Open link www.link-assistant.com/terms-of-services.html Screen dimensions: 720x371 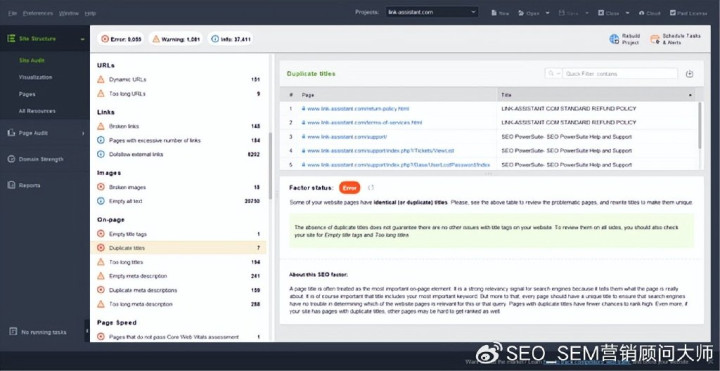tap(365, 123)
